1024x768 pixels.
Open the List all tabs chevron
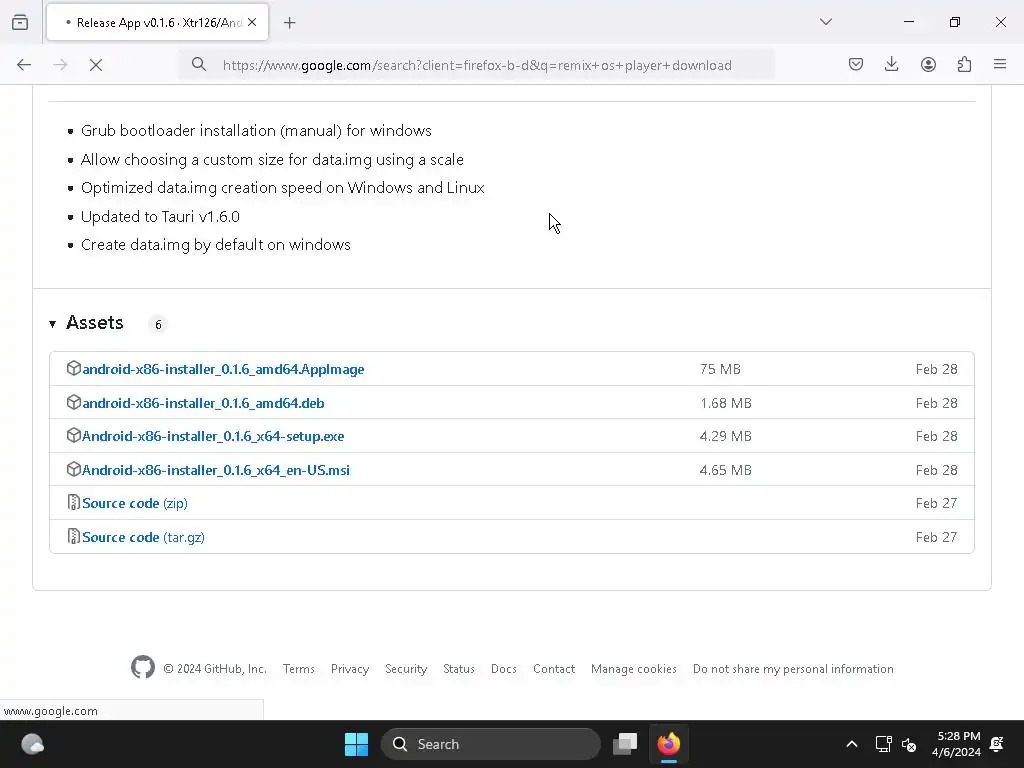click(x=825, y=22)
